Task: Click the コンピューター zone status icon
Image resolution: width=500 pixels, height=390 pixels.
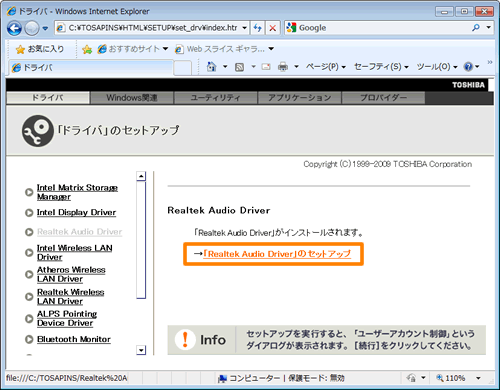Action: click(x=222, y=379)
